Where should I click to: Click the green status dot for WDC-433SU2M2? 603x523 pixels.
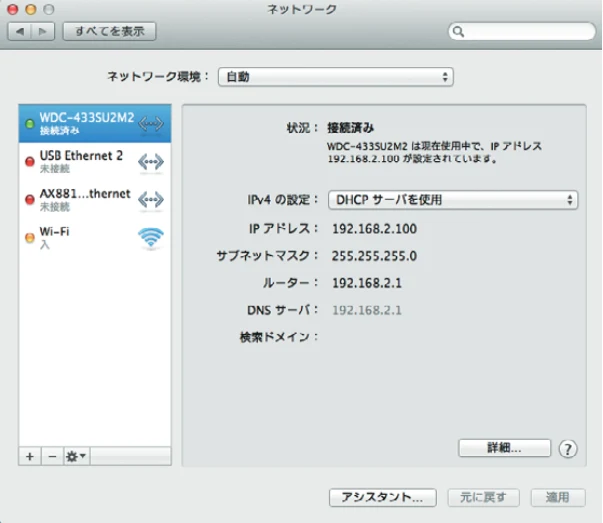[x=30, y=124]
